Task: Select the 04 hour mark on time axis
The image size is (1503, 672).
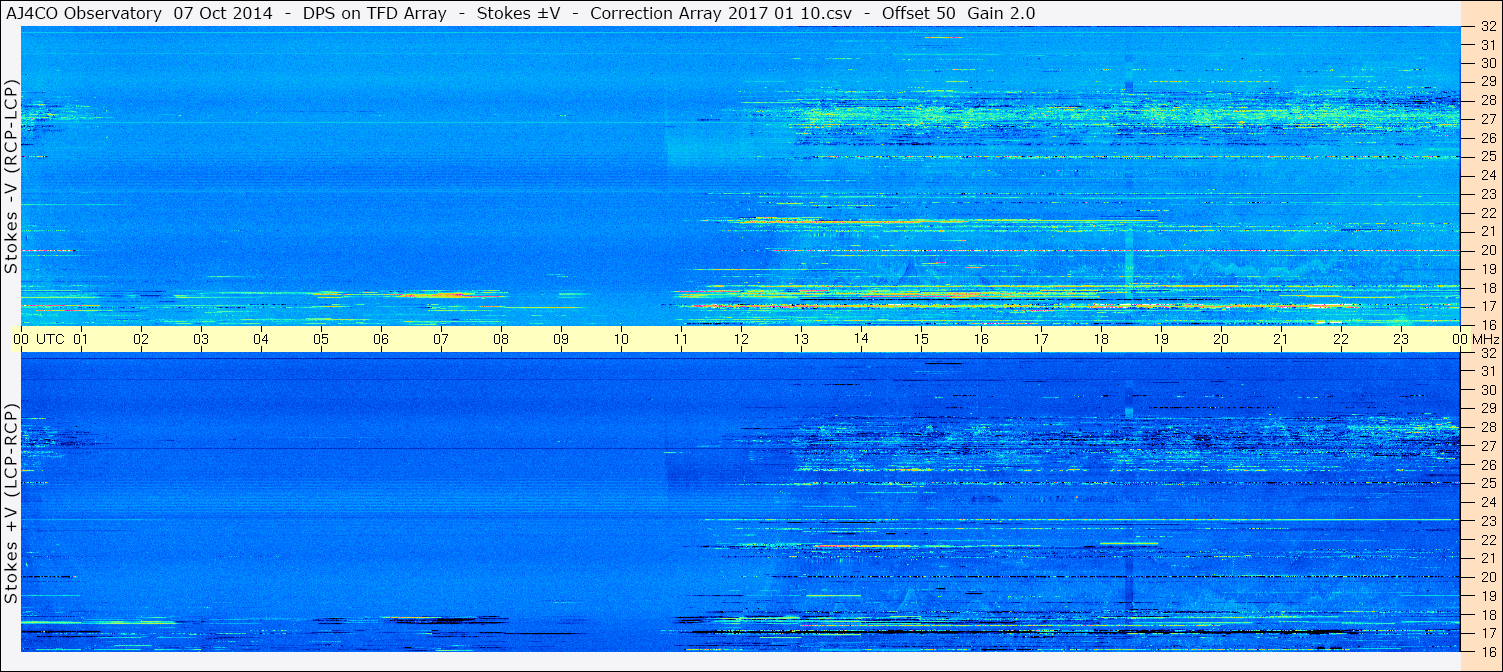Action: point(261,339)
